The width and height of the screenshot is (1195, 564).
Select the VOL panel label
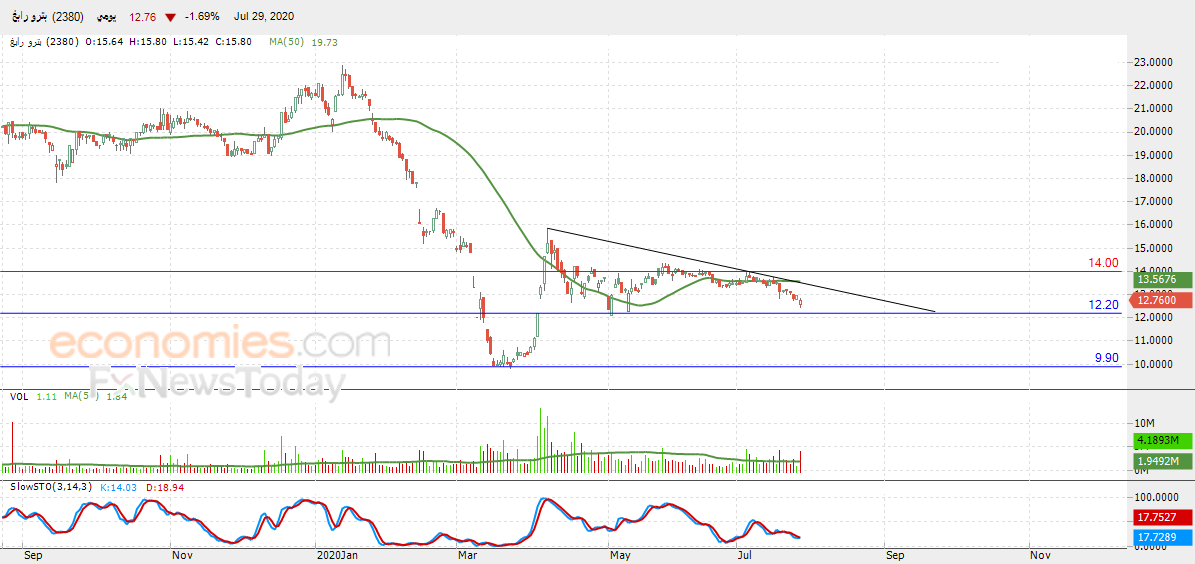point(18,396)
